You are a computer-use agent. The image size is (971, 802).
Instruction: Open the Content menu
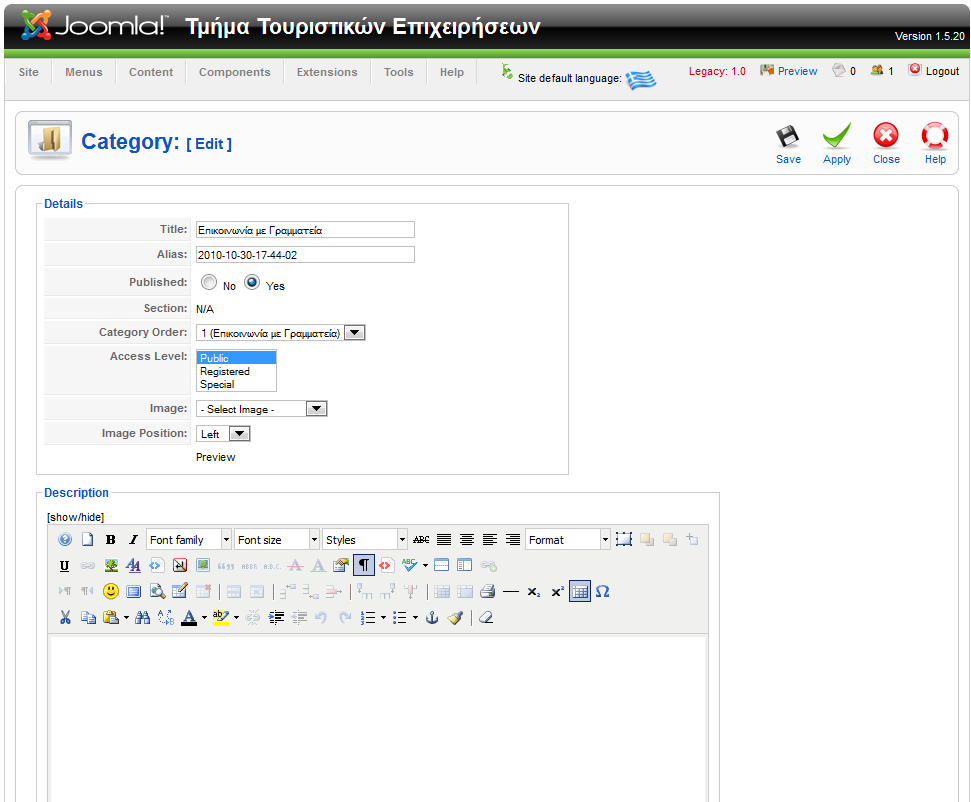[x=150, y=72]
